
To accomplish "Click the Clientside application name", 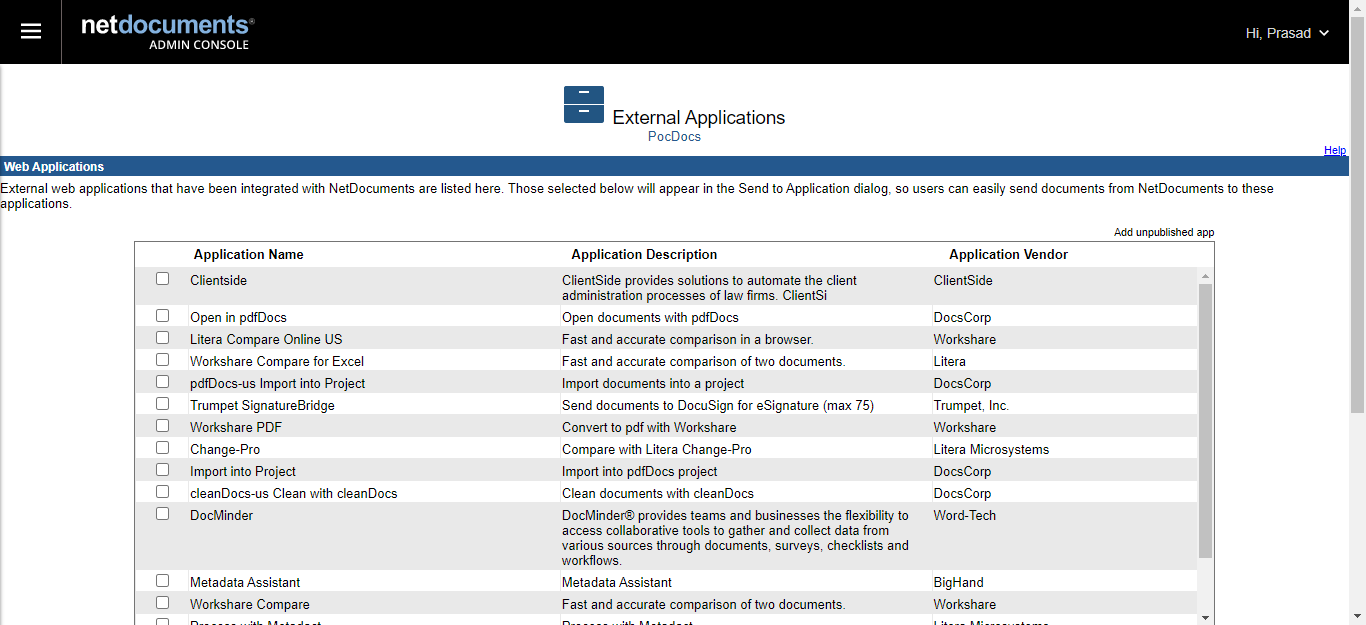I will (219, 281).
